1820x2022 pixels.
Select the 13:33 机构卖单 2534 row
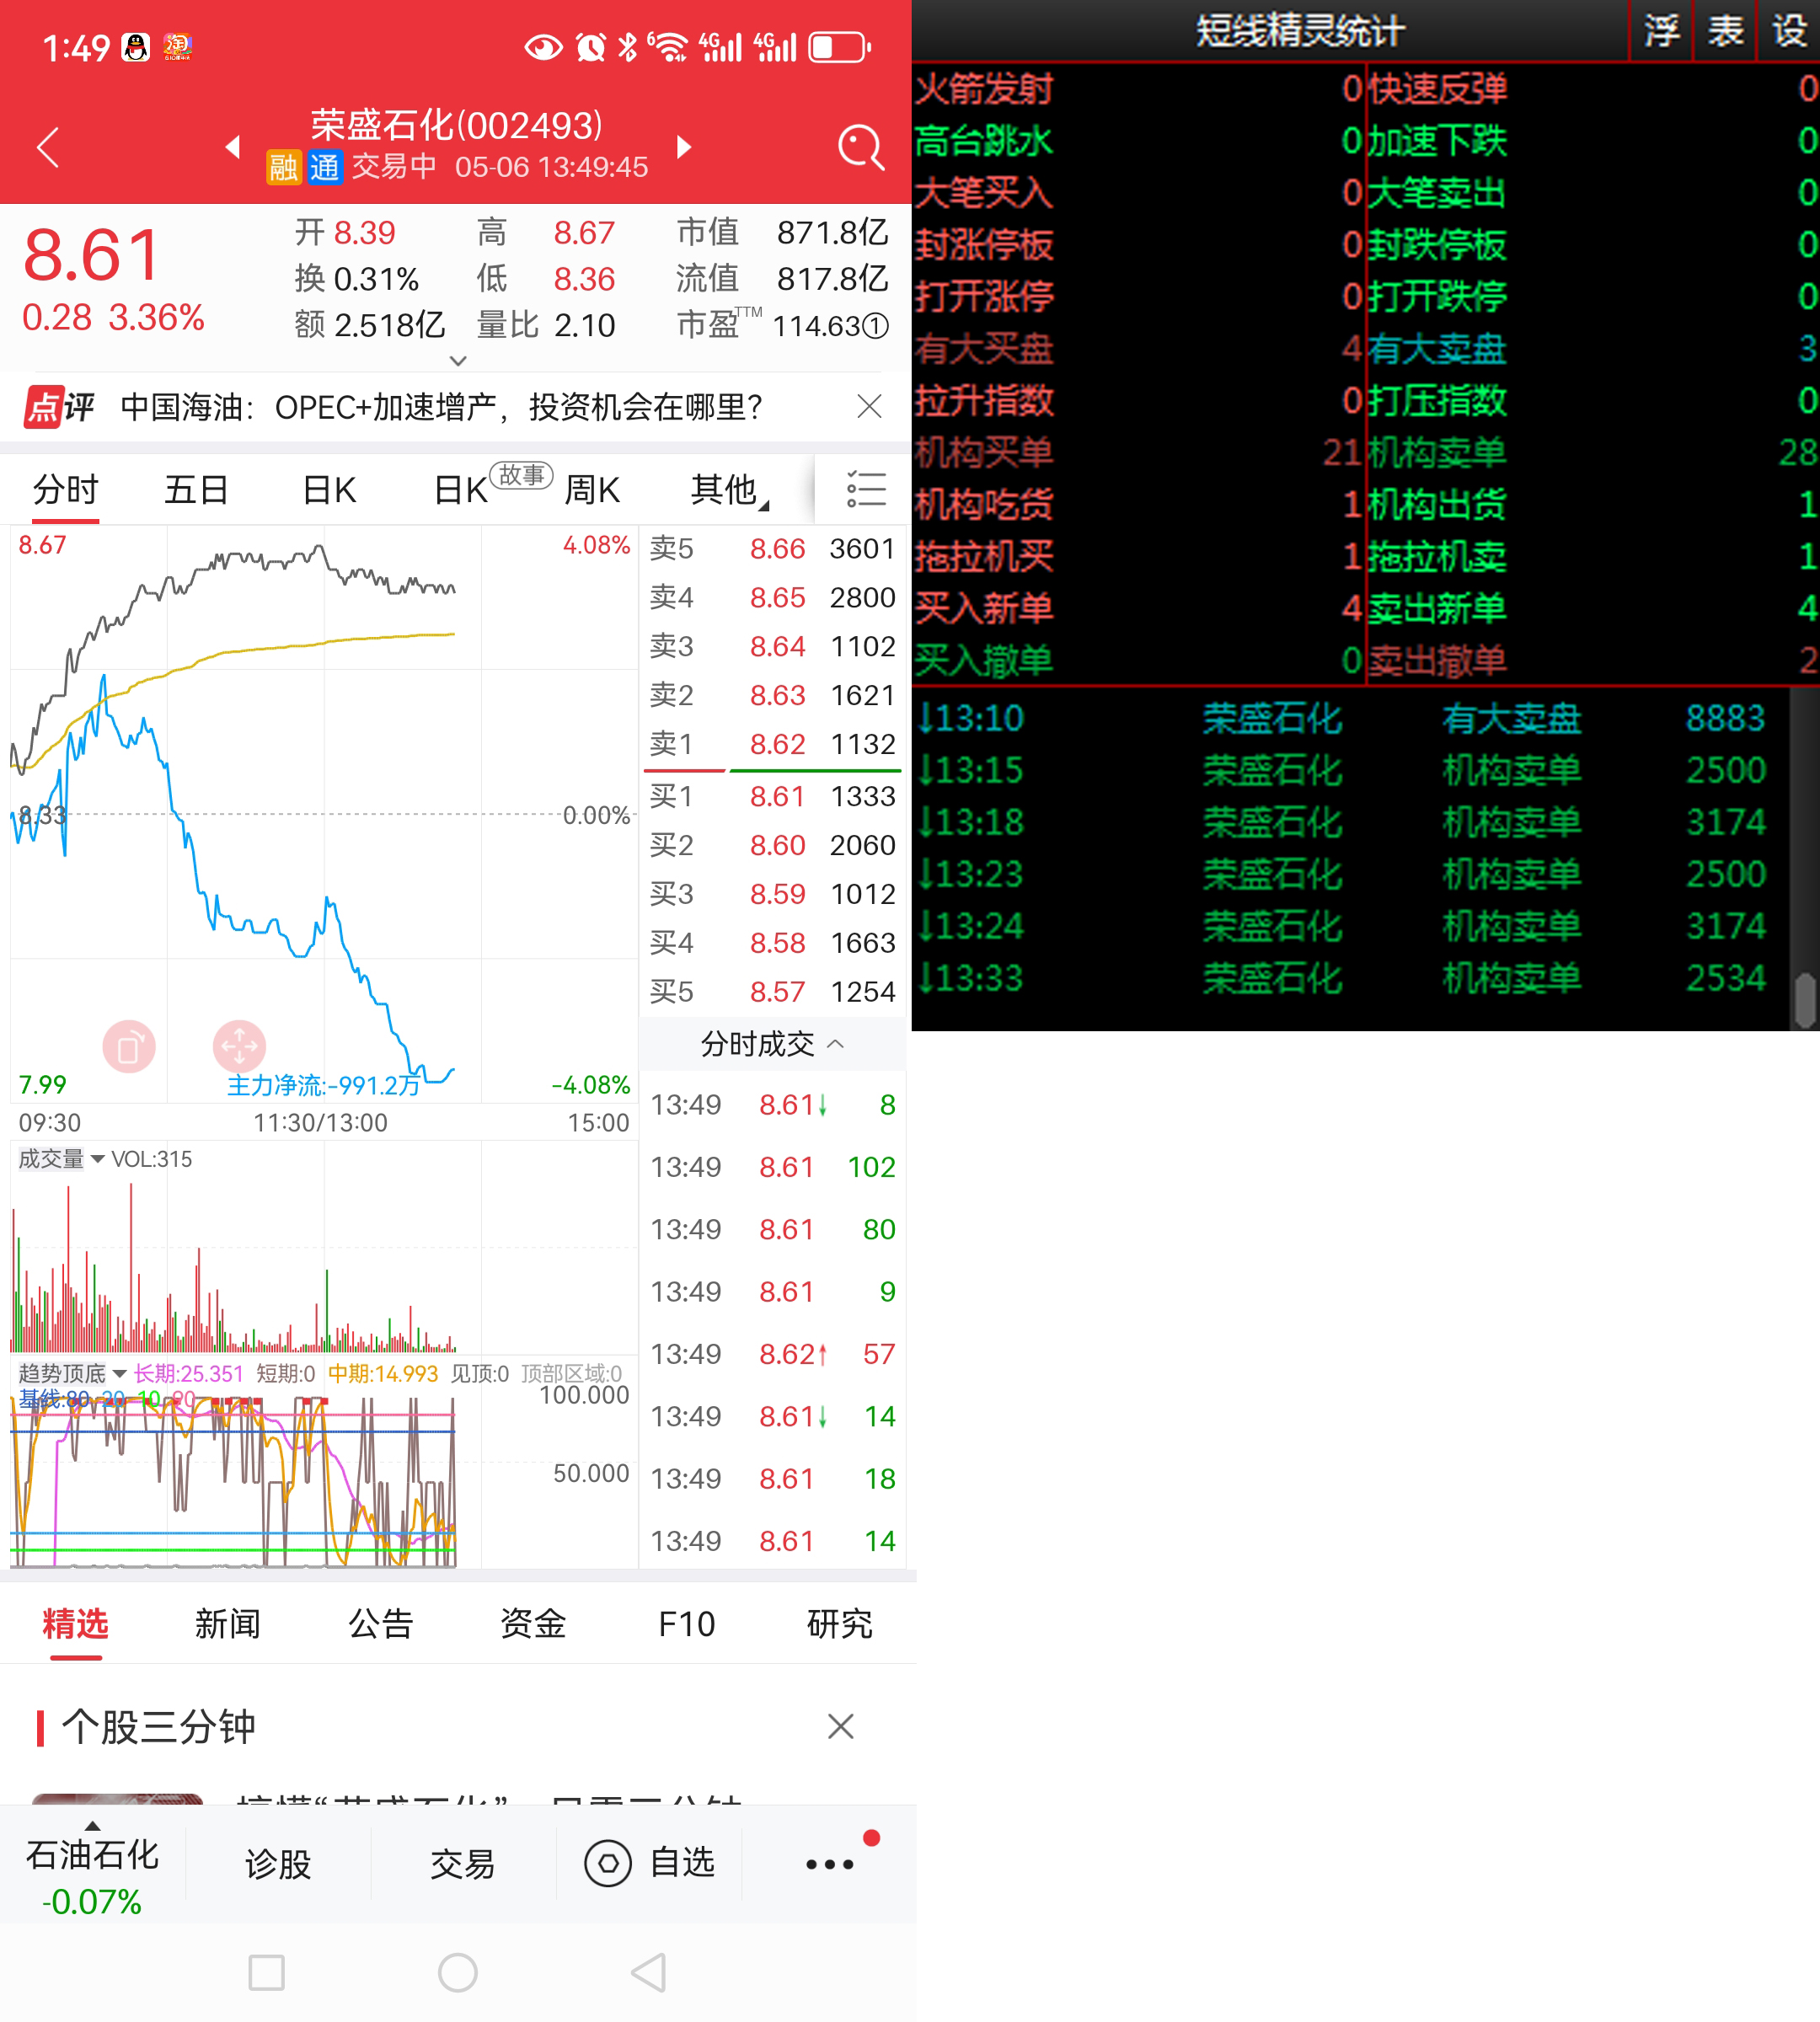point(1350,978)
